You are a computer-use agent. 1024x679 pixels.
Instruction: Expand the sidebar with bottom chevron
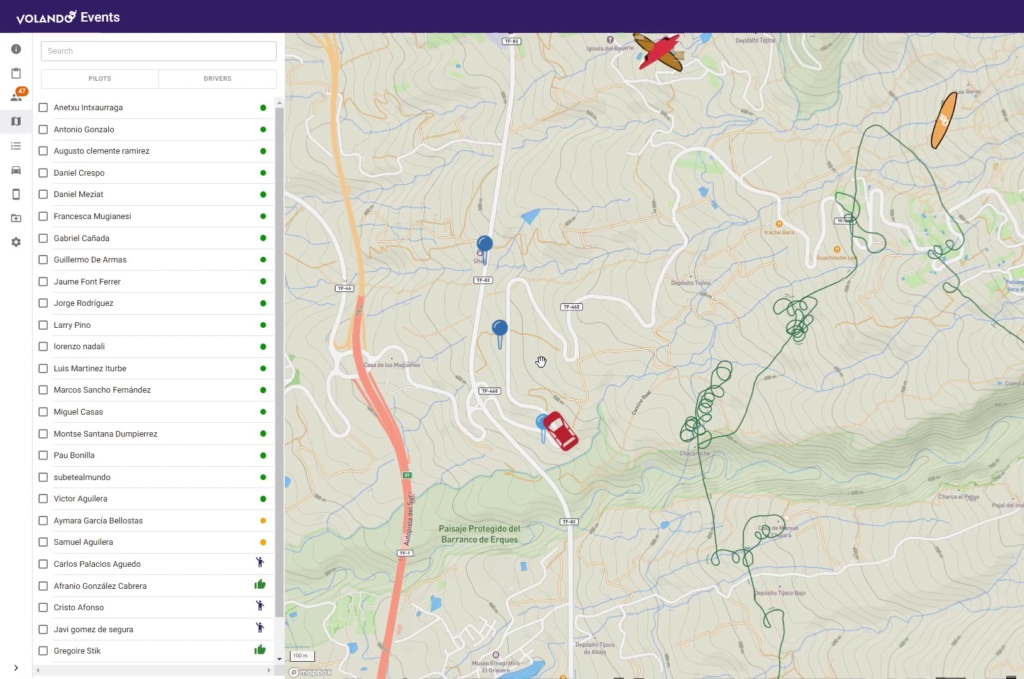point(16,668)
